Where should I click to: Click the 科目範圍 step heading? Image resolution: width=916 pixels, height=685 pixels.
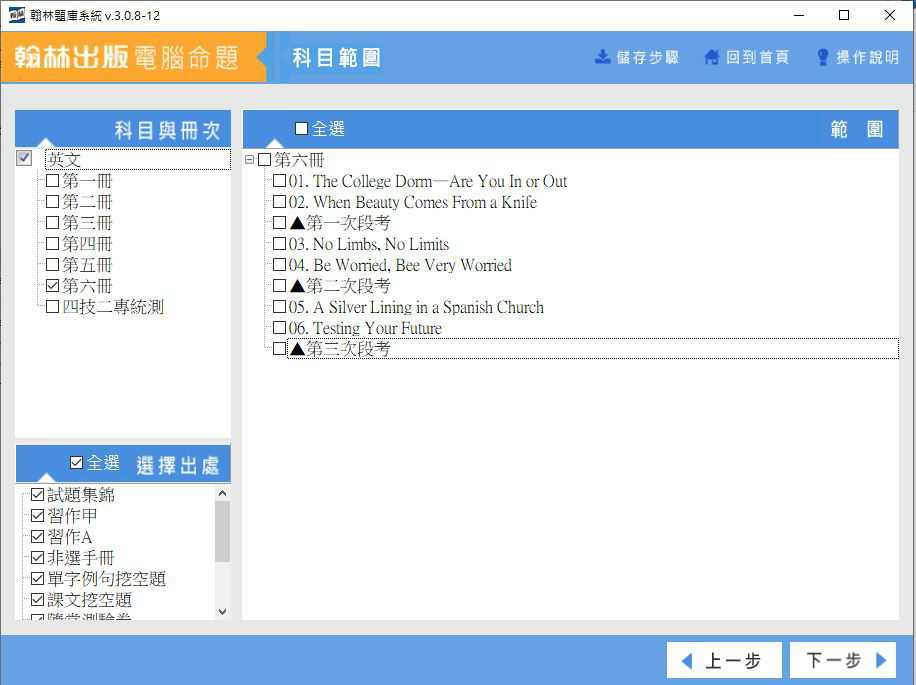pos(336,58)
